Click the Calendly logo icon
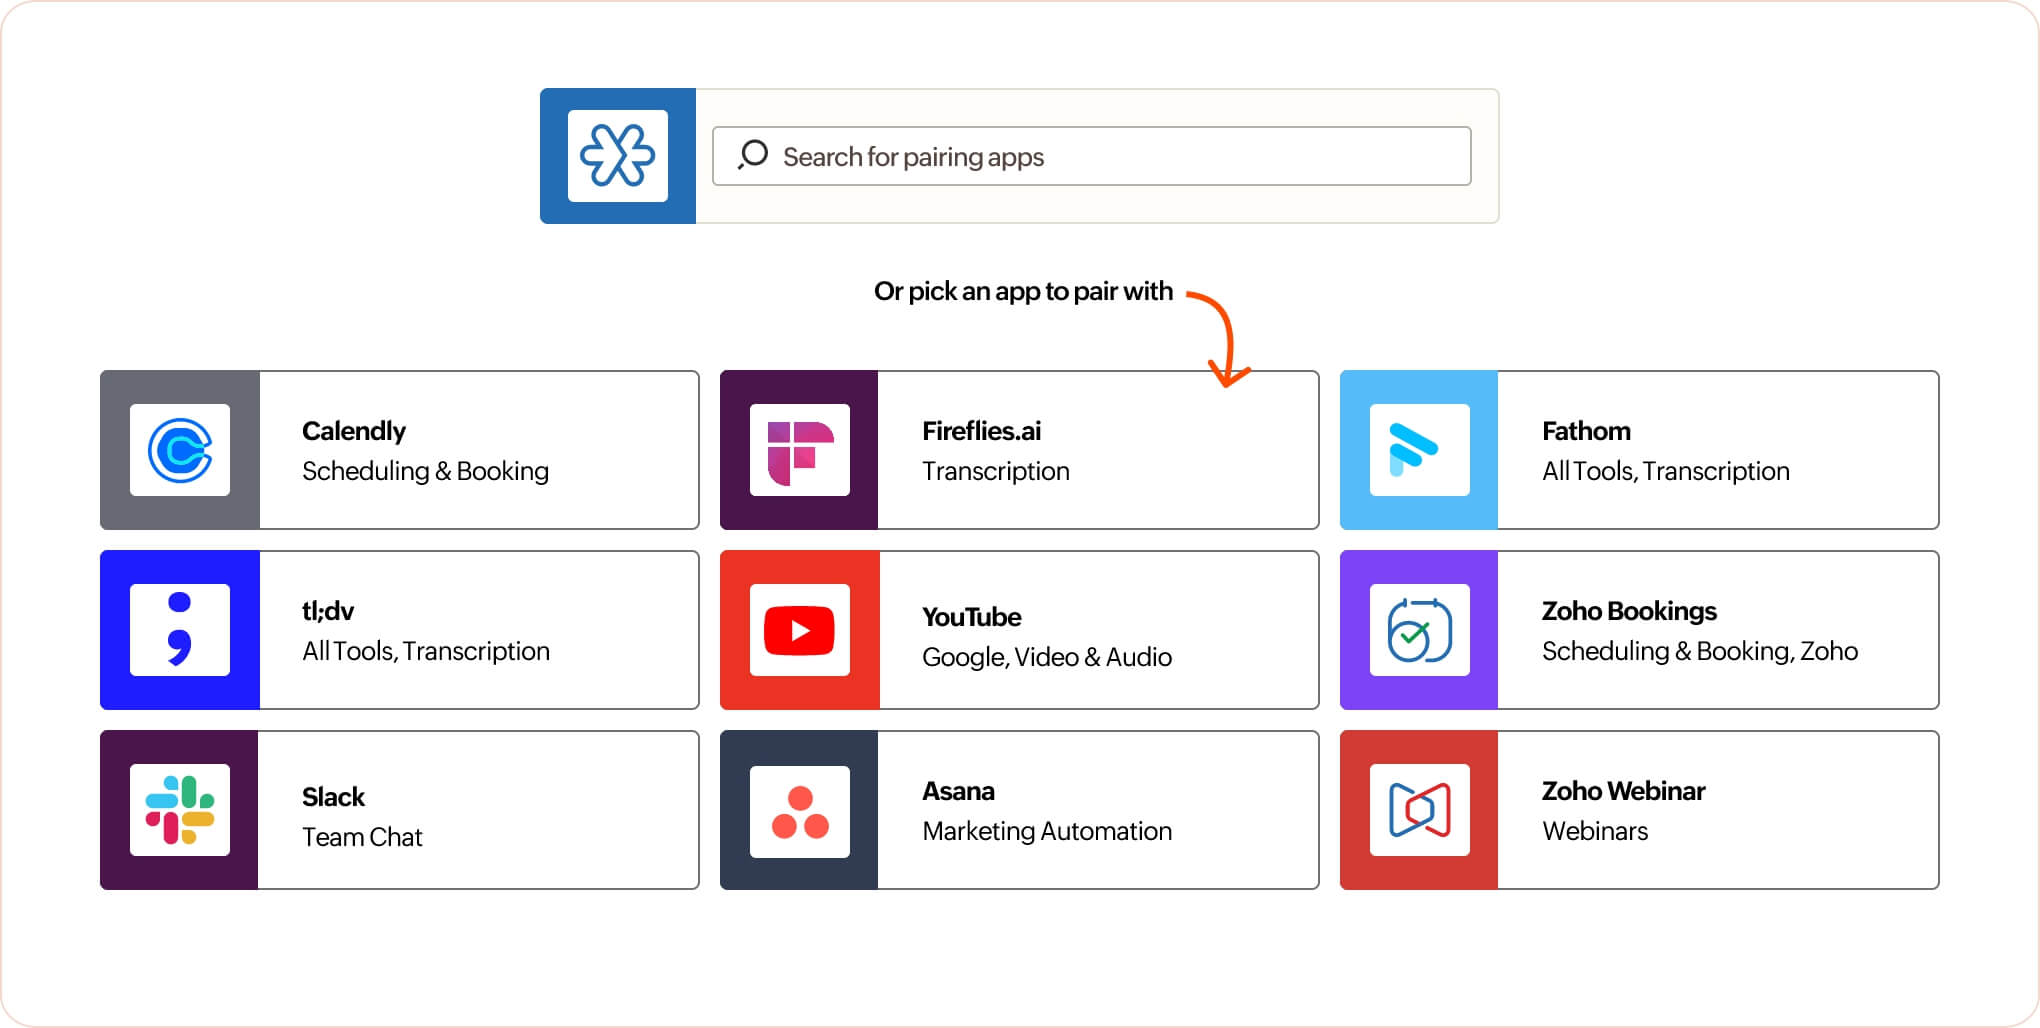Viewport: 2040px width, 1028px height. (180, 450)
